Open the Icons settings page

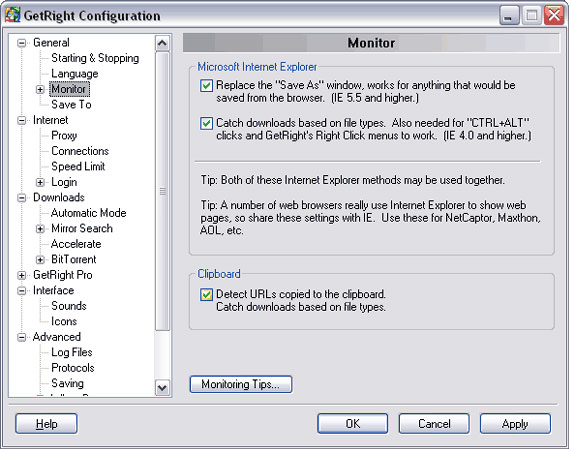point(64,322)
